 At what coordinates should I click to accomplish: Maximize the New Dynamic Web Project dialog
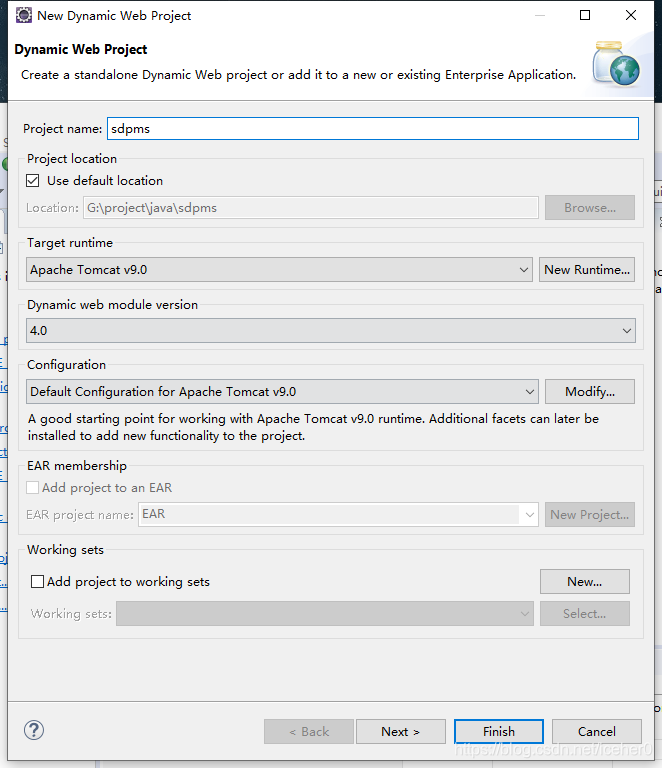coord(585,15)
